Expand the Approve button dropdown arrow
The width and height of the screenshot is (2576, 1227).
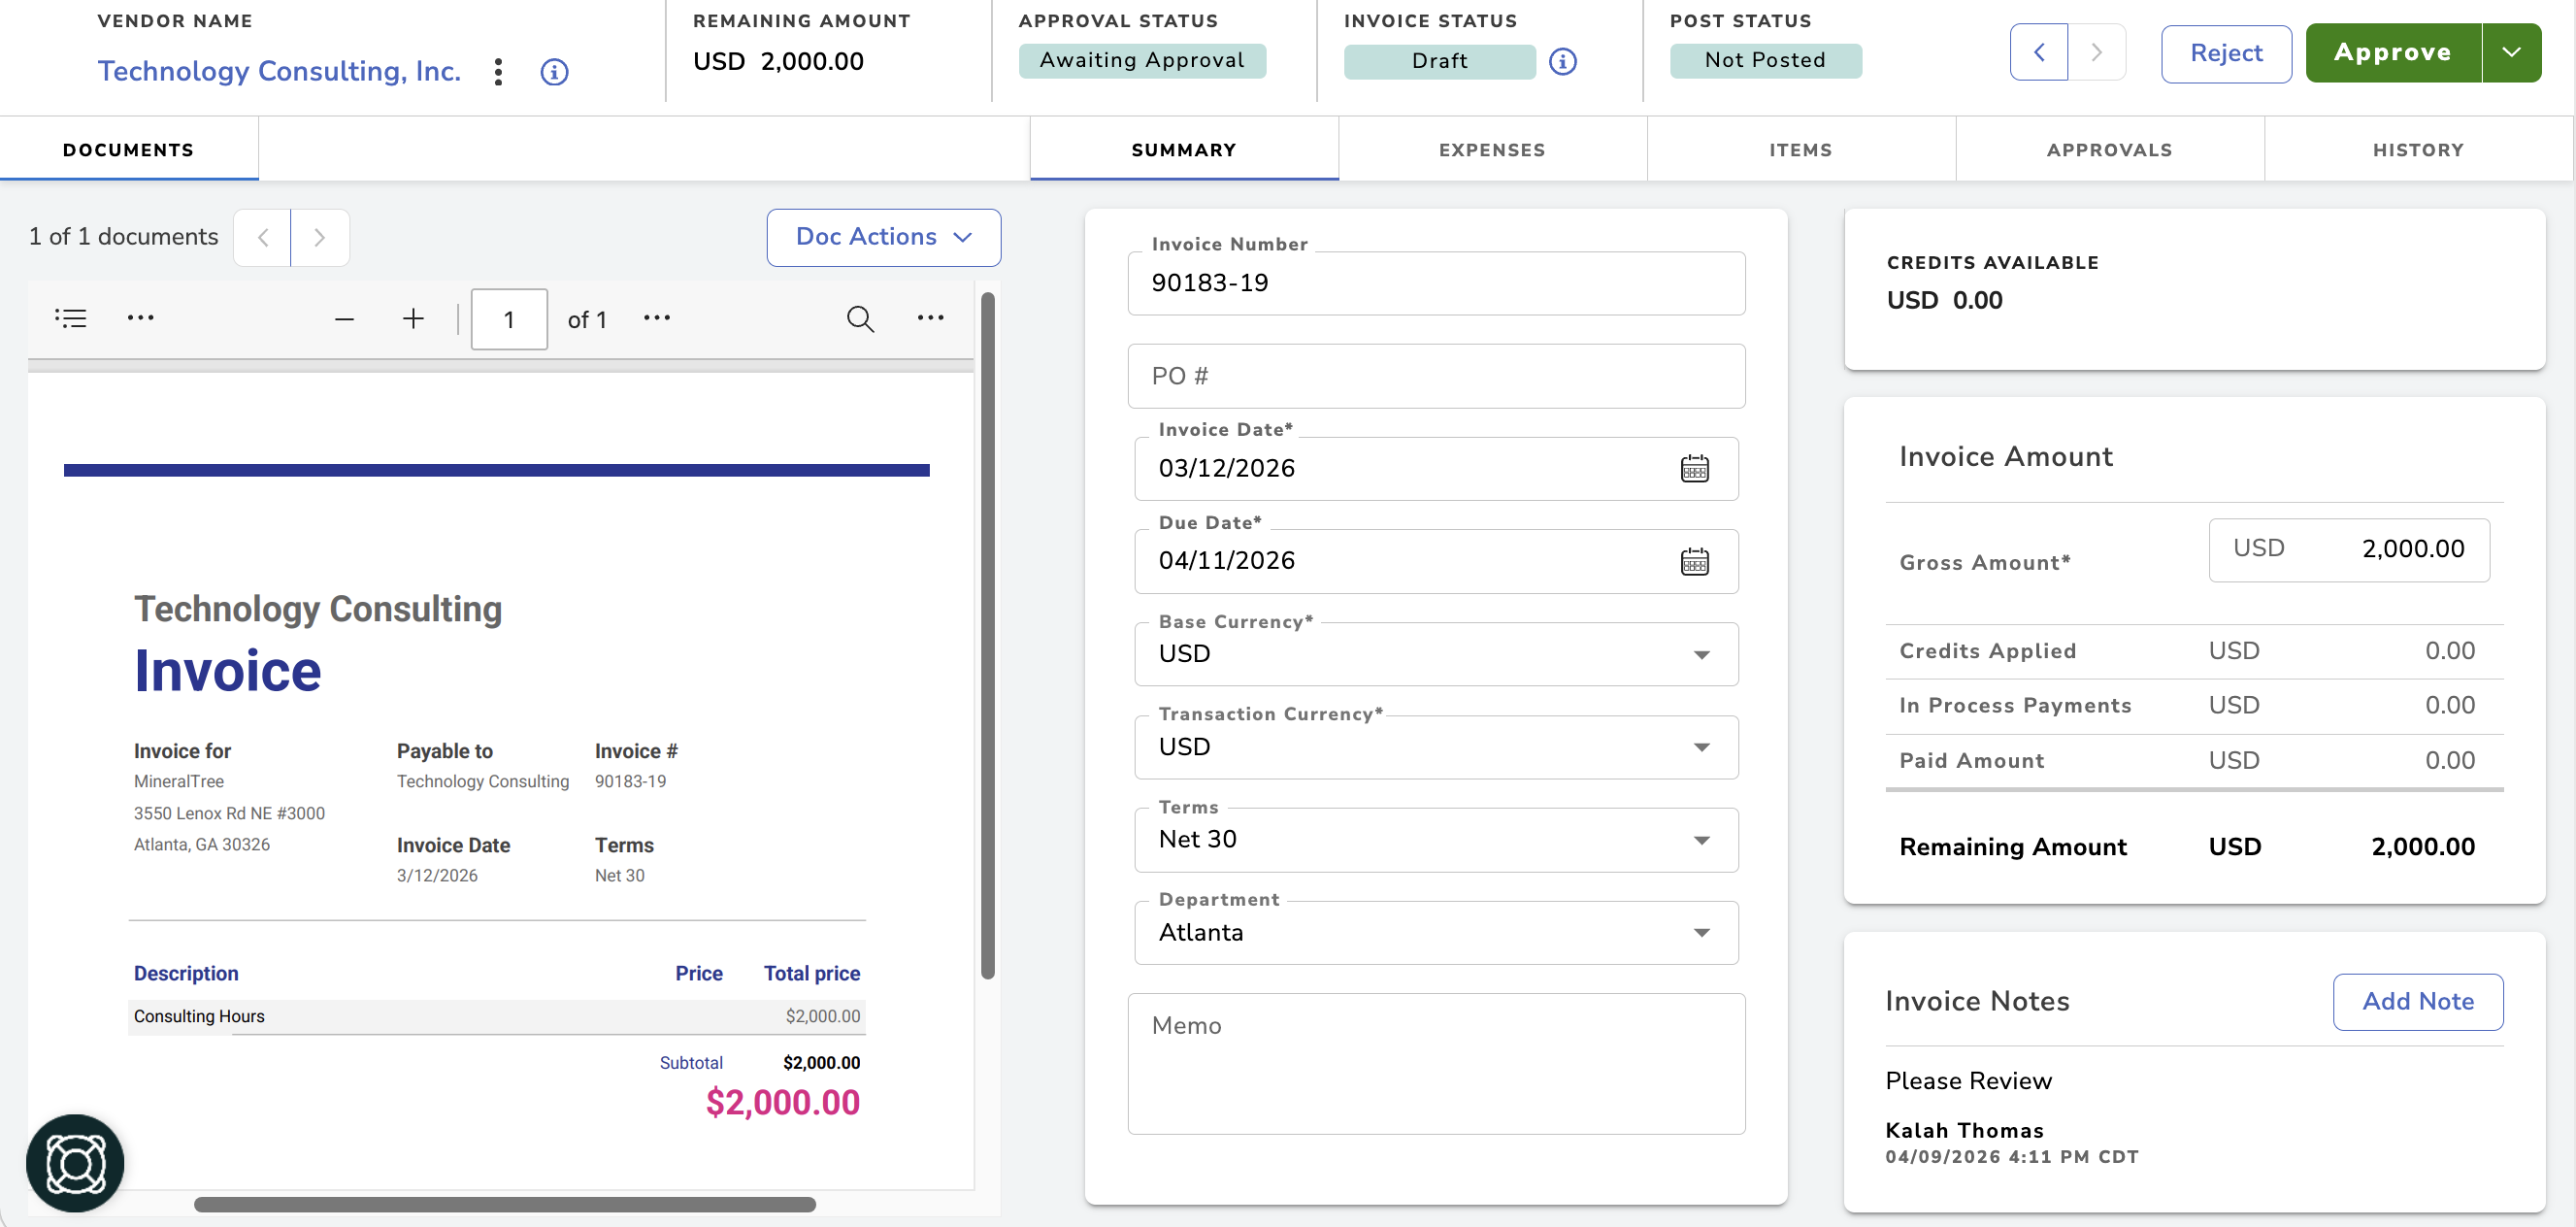click(2511, 53)
